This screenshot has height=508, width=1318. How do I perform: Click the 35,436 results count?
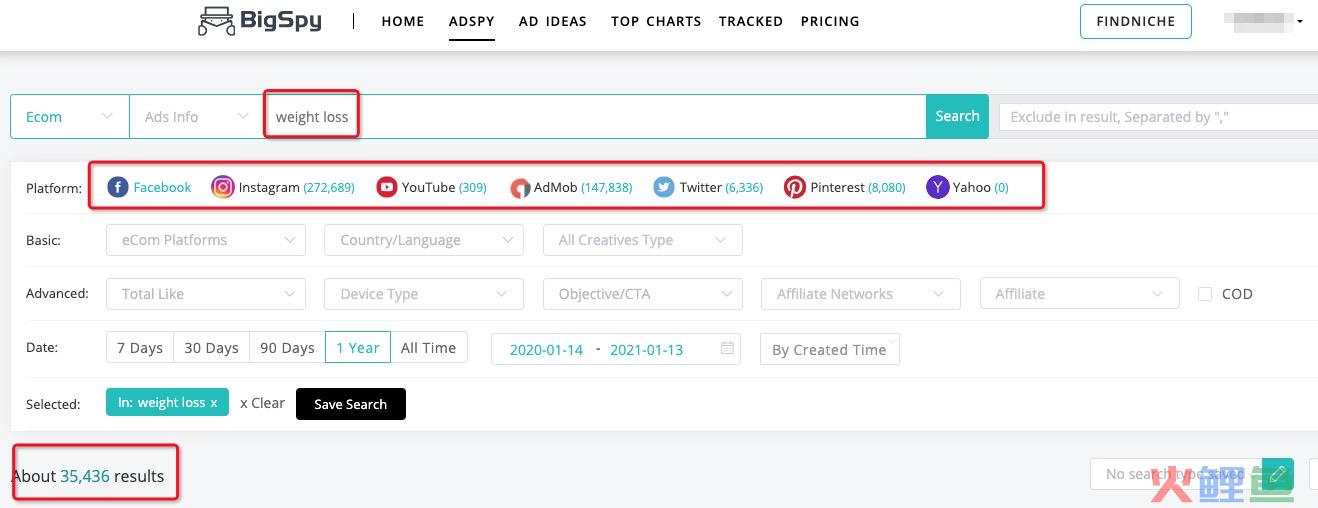pos(85,476)
